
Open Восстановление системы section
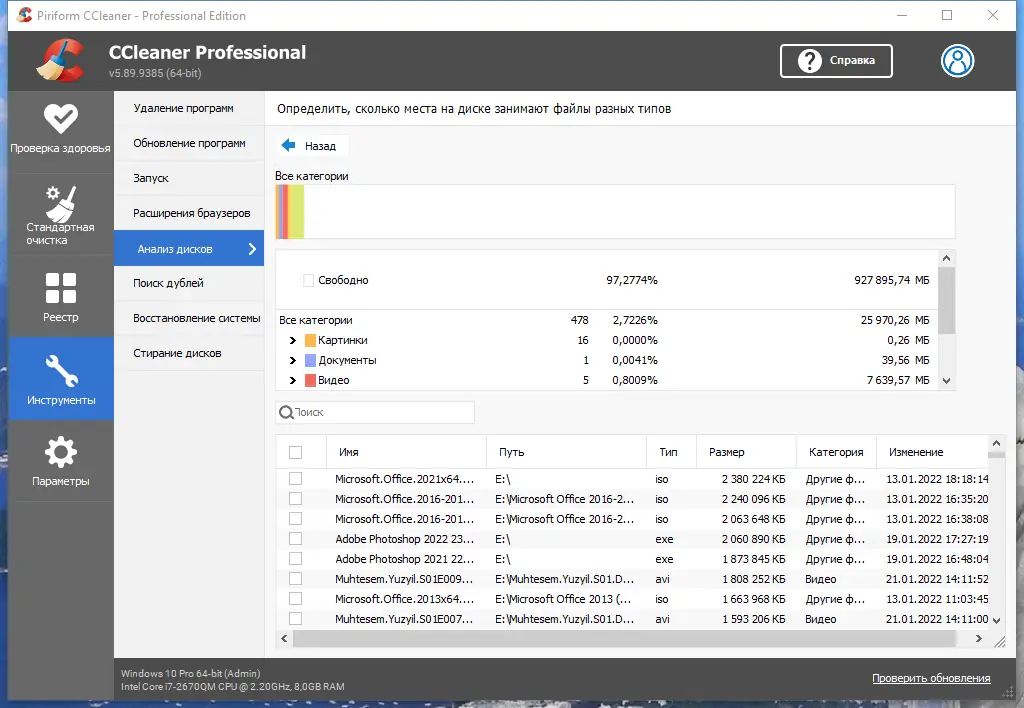tap(189, 318)
